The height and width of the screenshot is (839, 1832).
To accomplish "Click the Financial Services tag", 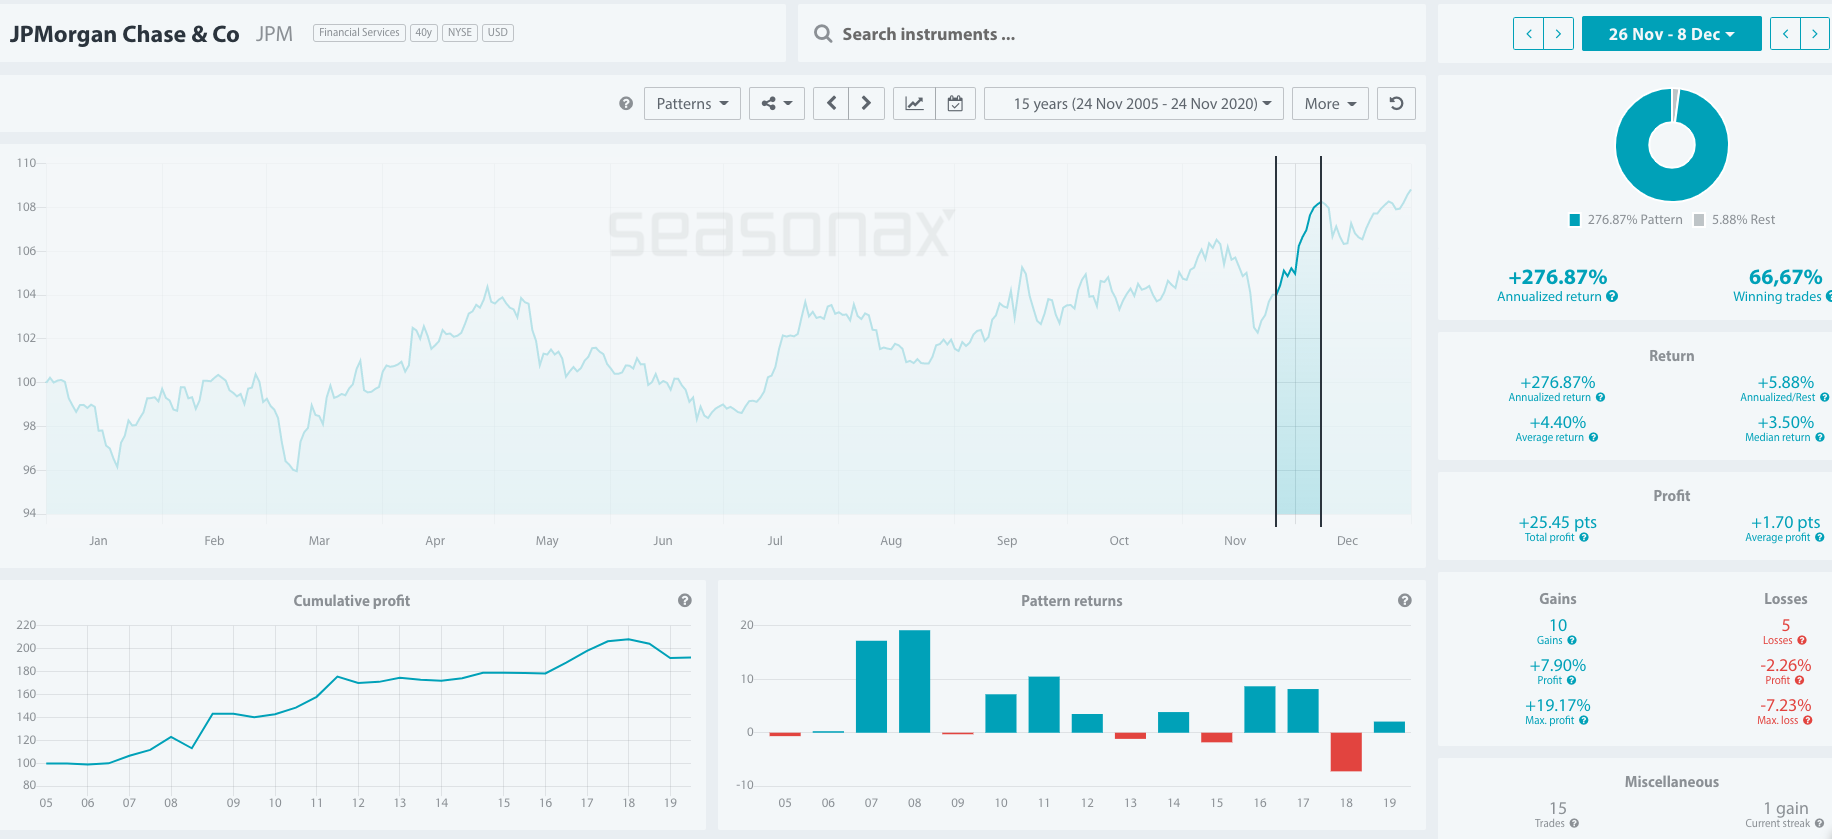I will pyautogui.click(x=359, y=32).
